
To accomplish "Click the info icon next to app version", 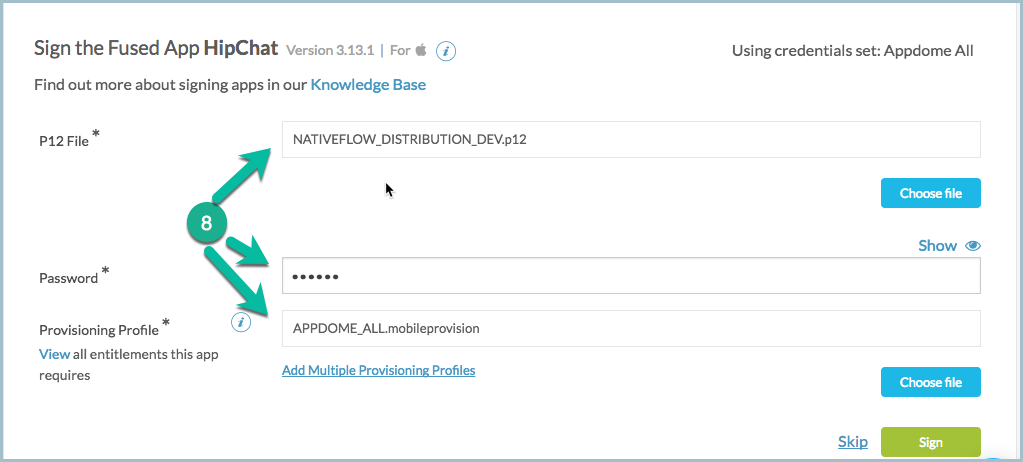I will tap(446, 51).
